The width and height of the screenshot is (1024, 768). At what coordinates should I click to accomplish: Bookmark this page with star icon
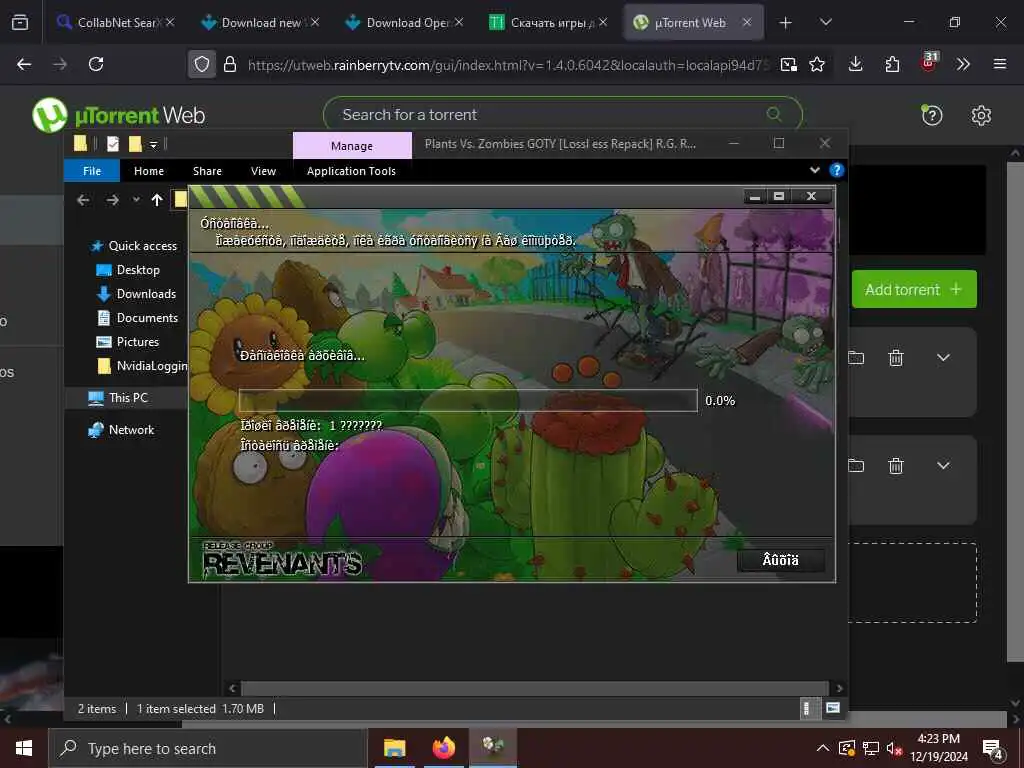click(816, 64)
